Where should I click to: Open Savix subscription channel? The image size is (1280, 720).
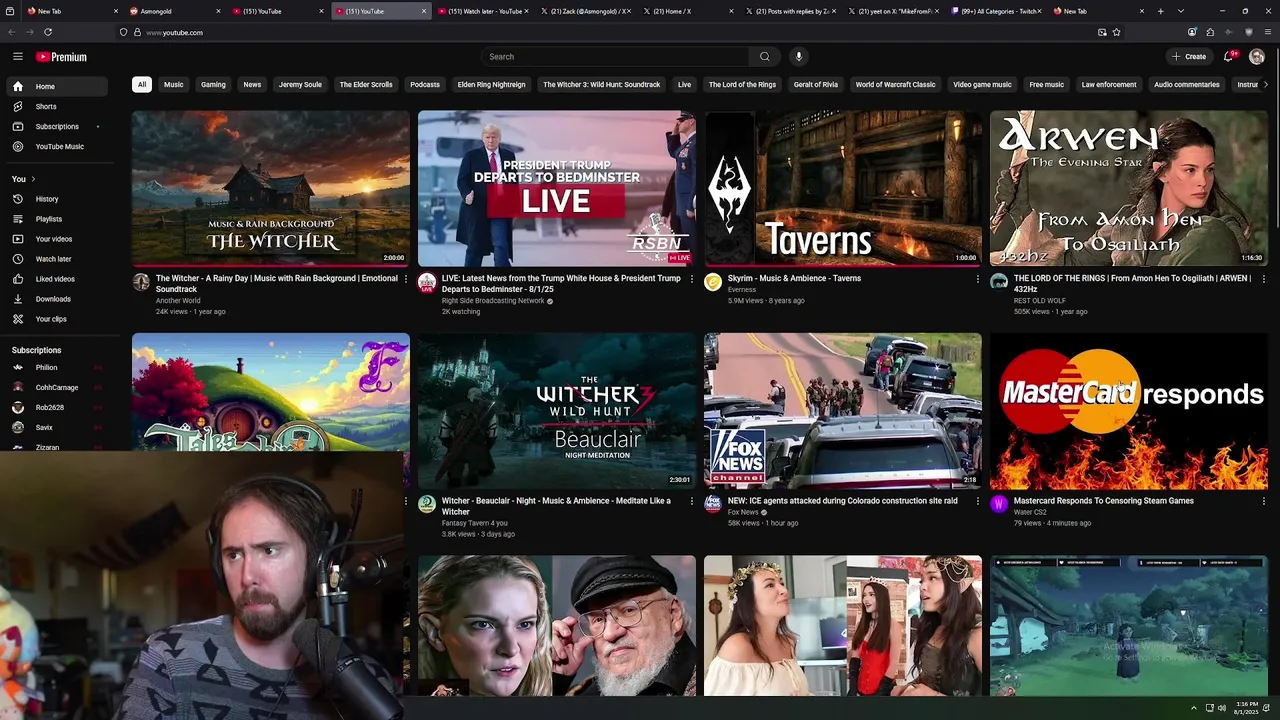56,428
